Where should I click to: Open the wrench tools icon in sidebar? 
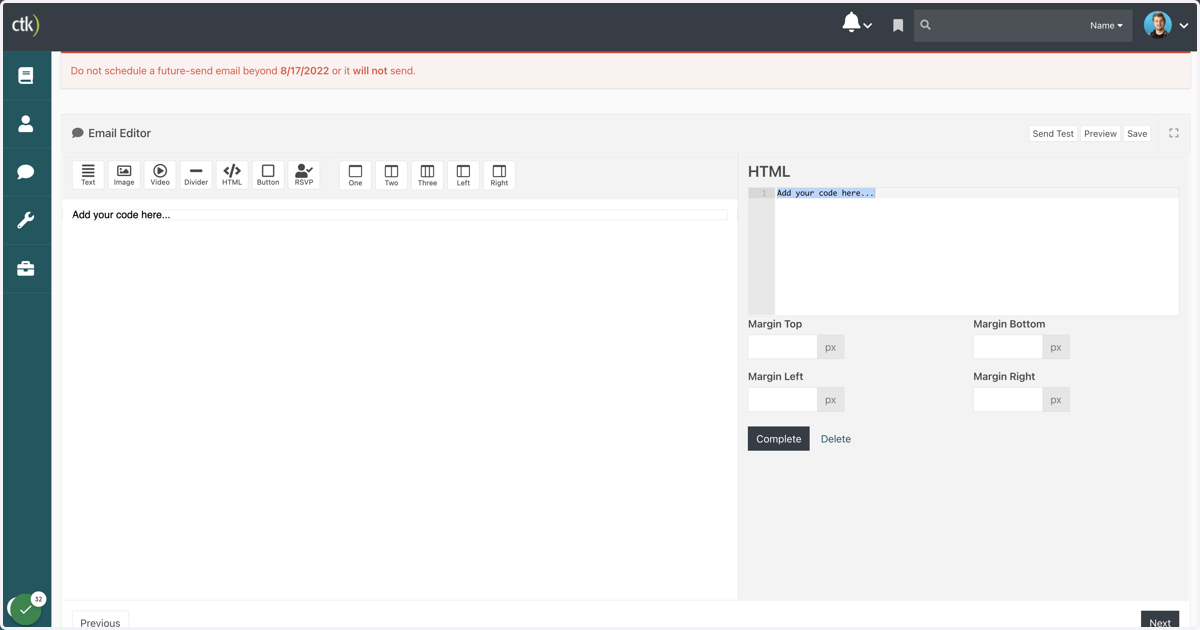click(26, 220)
